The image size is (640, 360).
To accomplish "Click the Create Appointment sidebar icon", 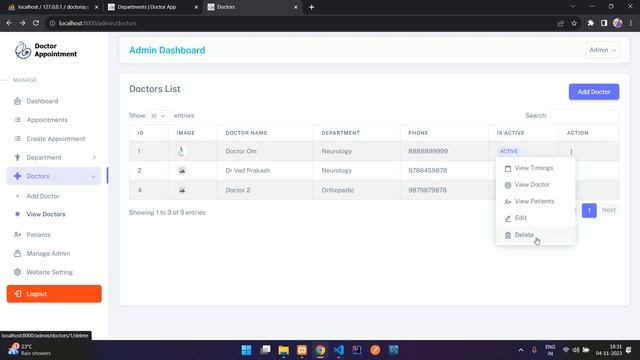I will [17, 139].
